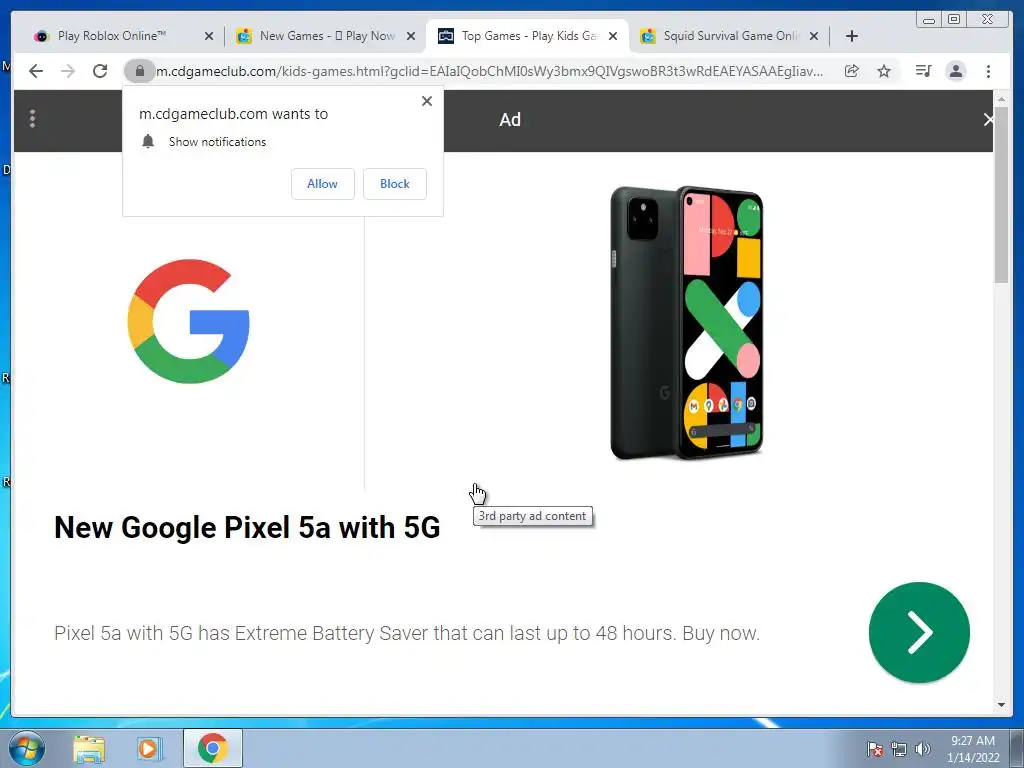Click the forward navigation arrow
Viewport: 1024px width, 768px height.
[x=68, y=71]
